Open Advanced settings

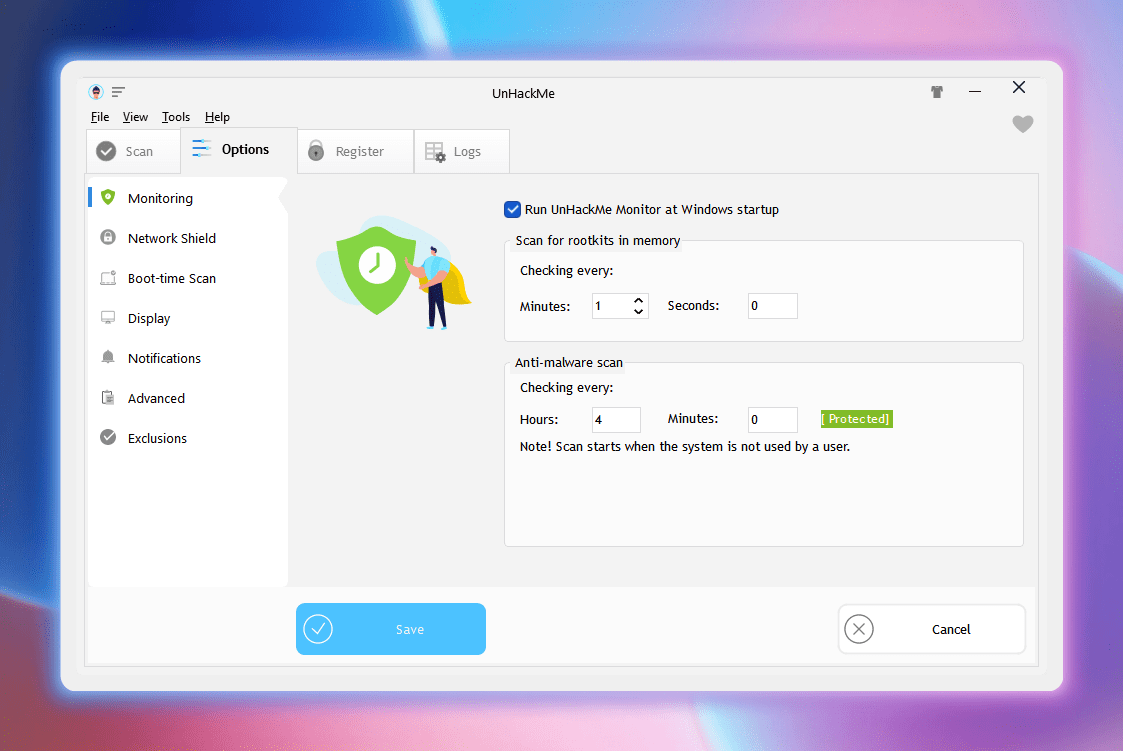coord(186,398)
